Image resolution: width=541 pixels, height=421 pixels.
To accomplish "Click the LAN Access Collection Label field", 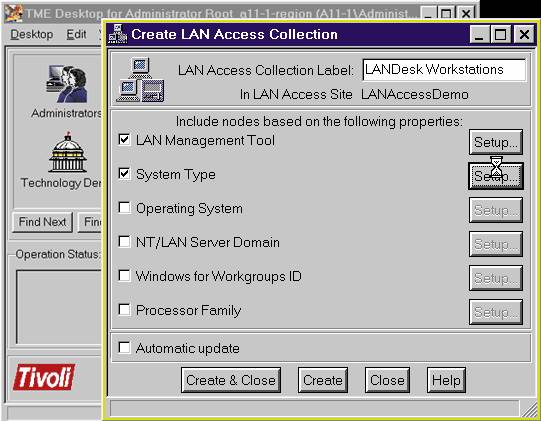I will click(445, 70).
